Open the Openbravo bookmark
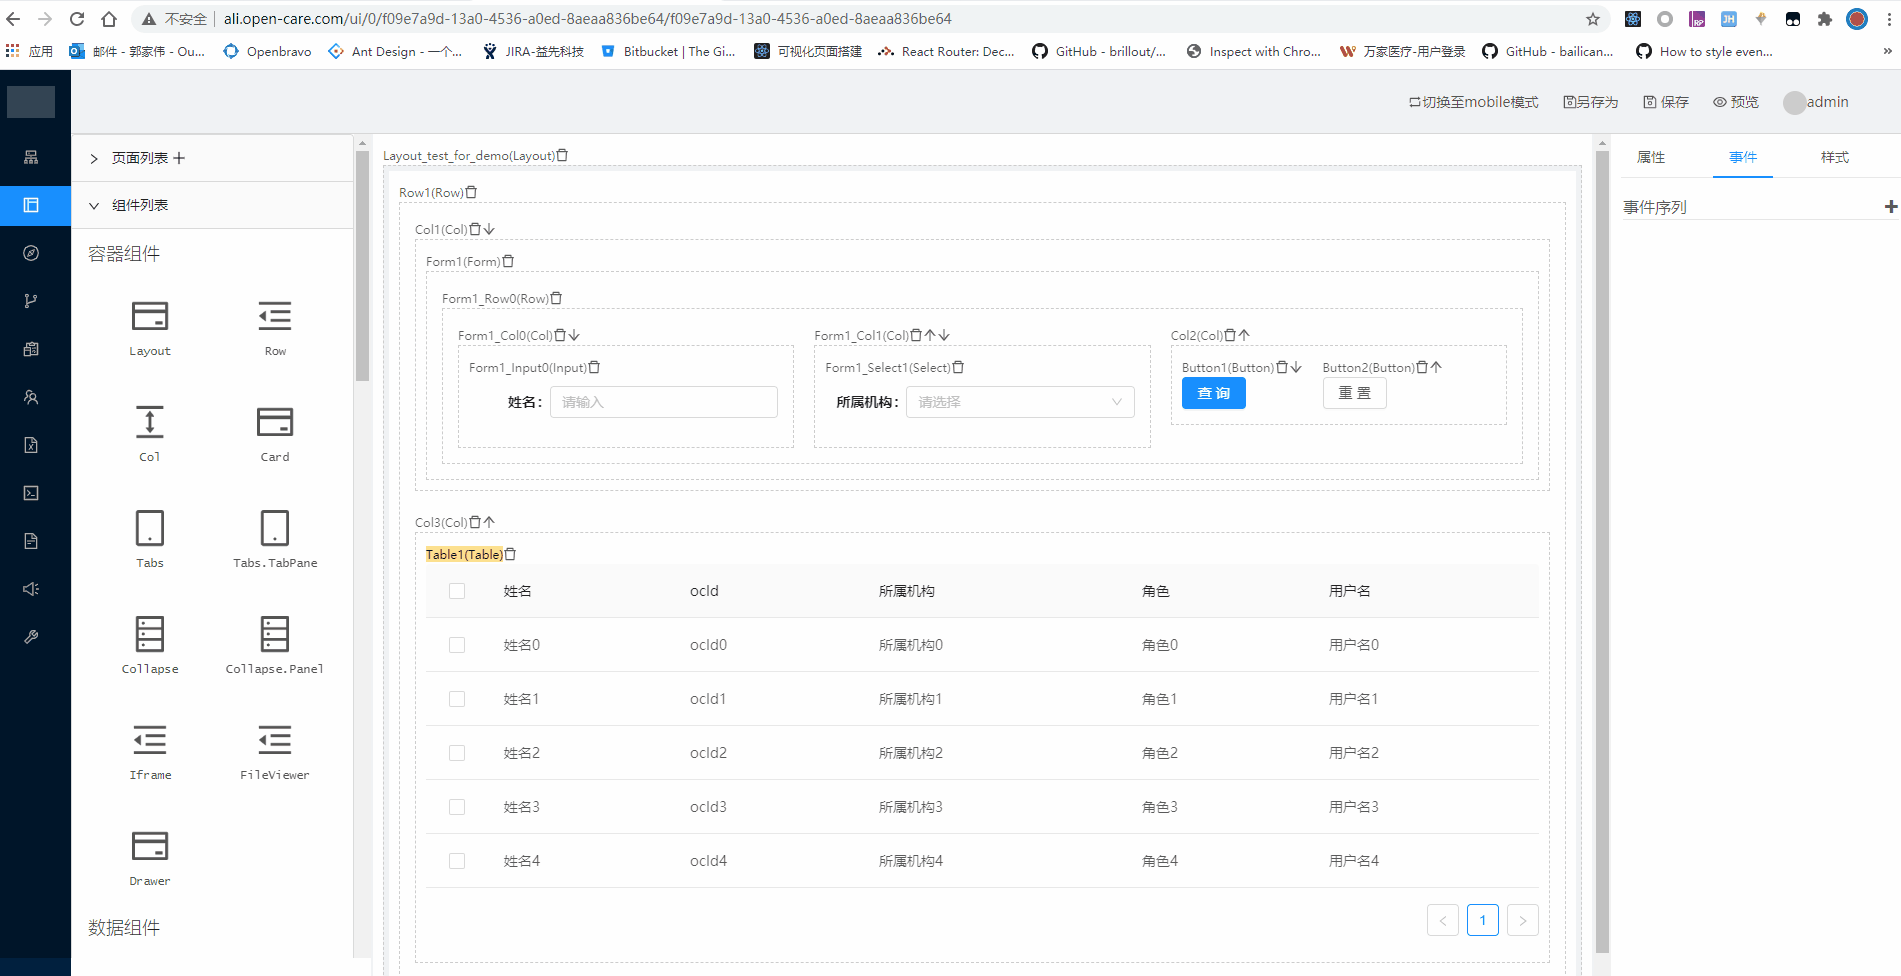 coord(267,51)
